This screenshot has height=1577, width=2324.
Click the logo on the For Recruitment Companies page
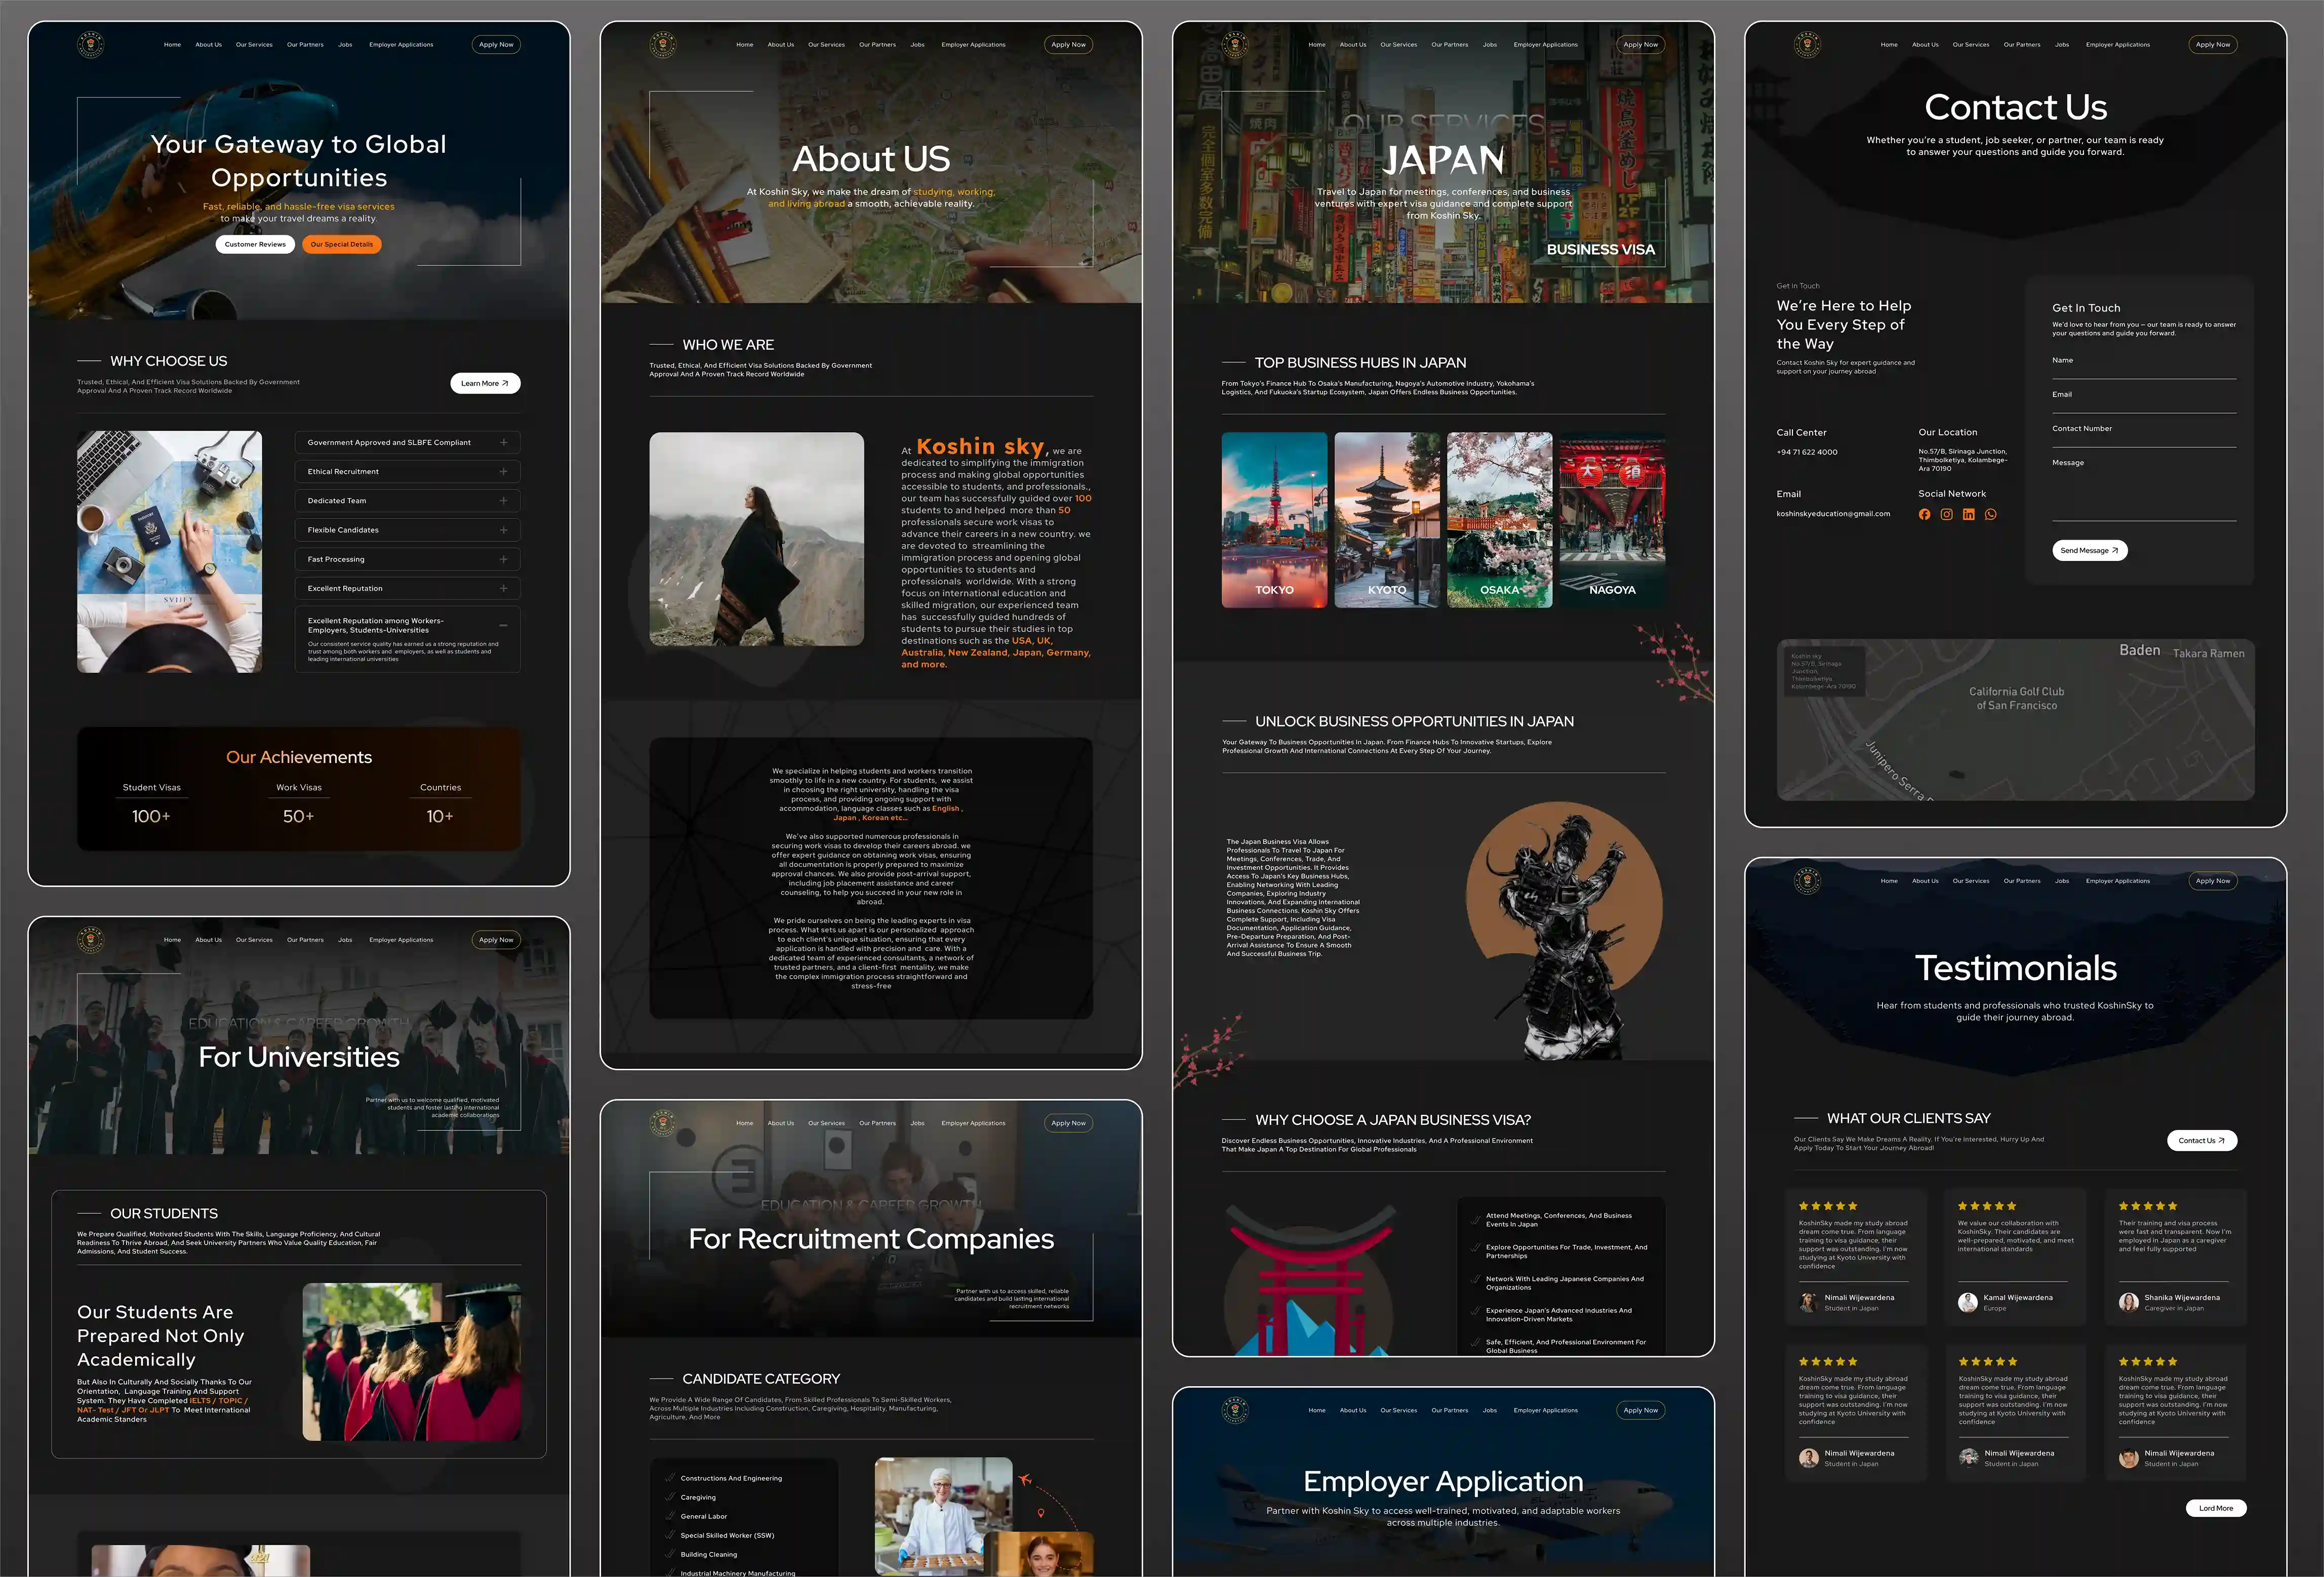tap(662, 1123)
